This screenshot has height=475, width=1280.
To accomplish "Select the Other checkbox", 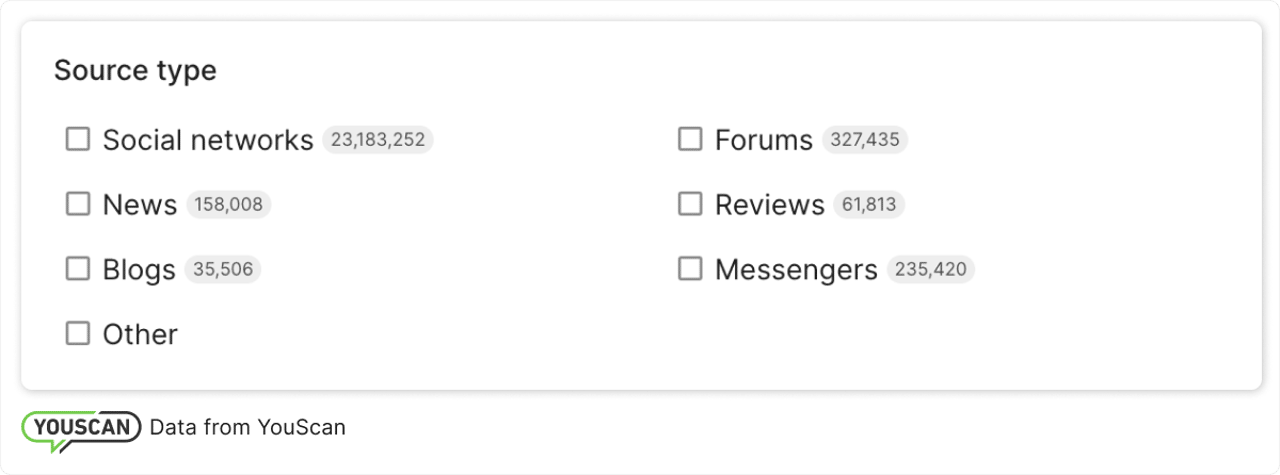I will (78, 334).
